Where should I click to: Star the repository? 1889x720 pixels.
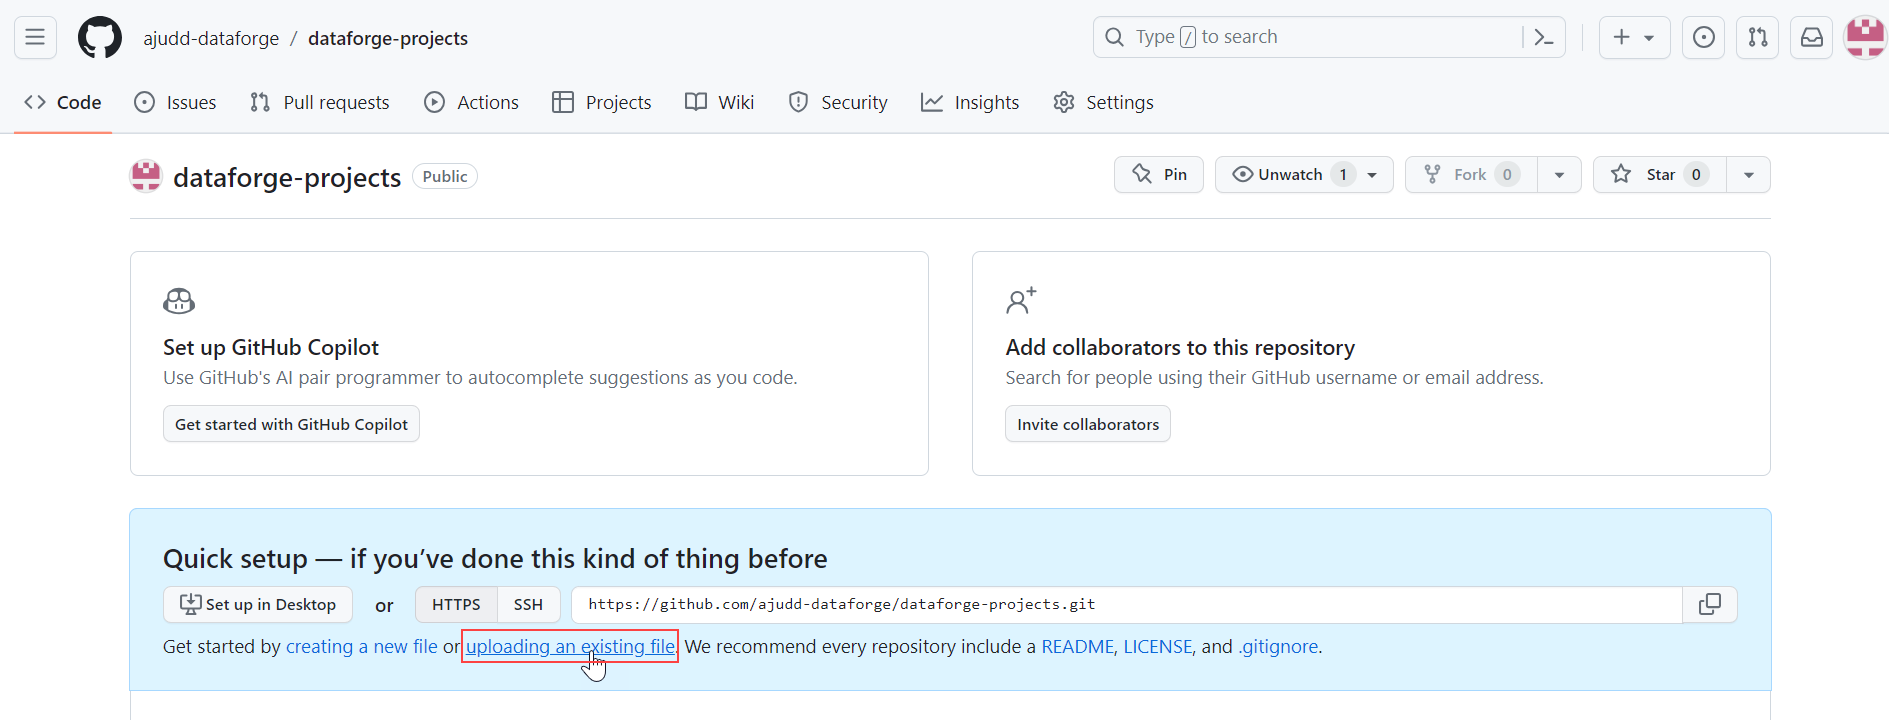click(x=1659, y=174)
